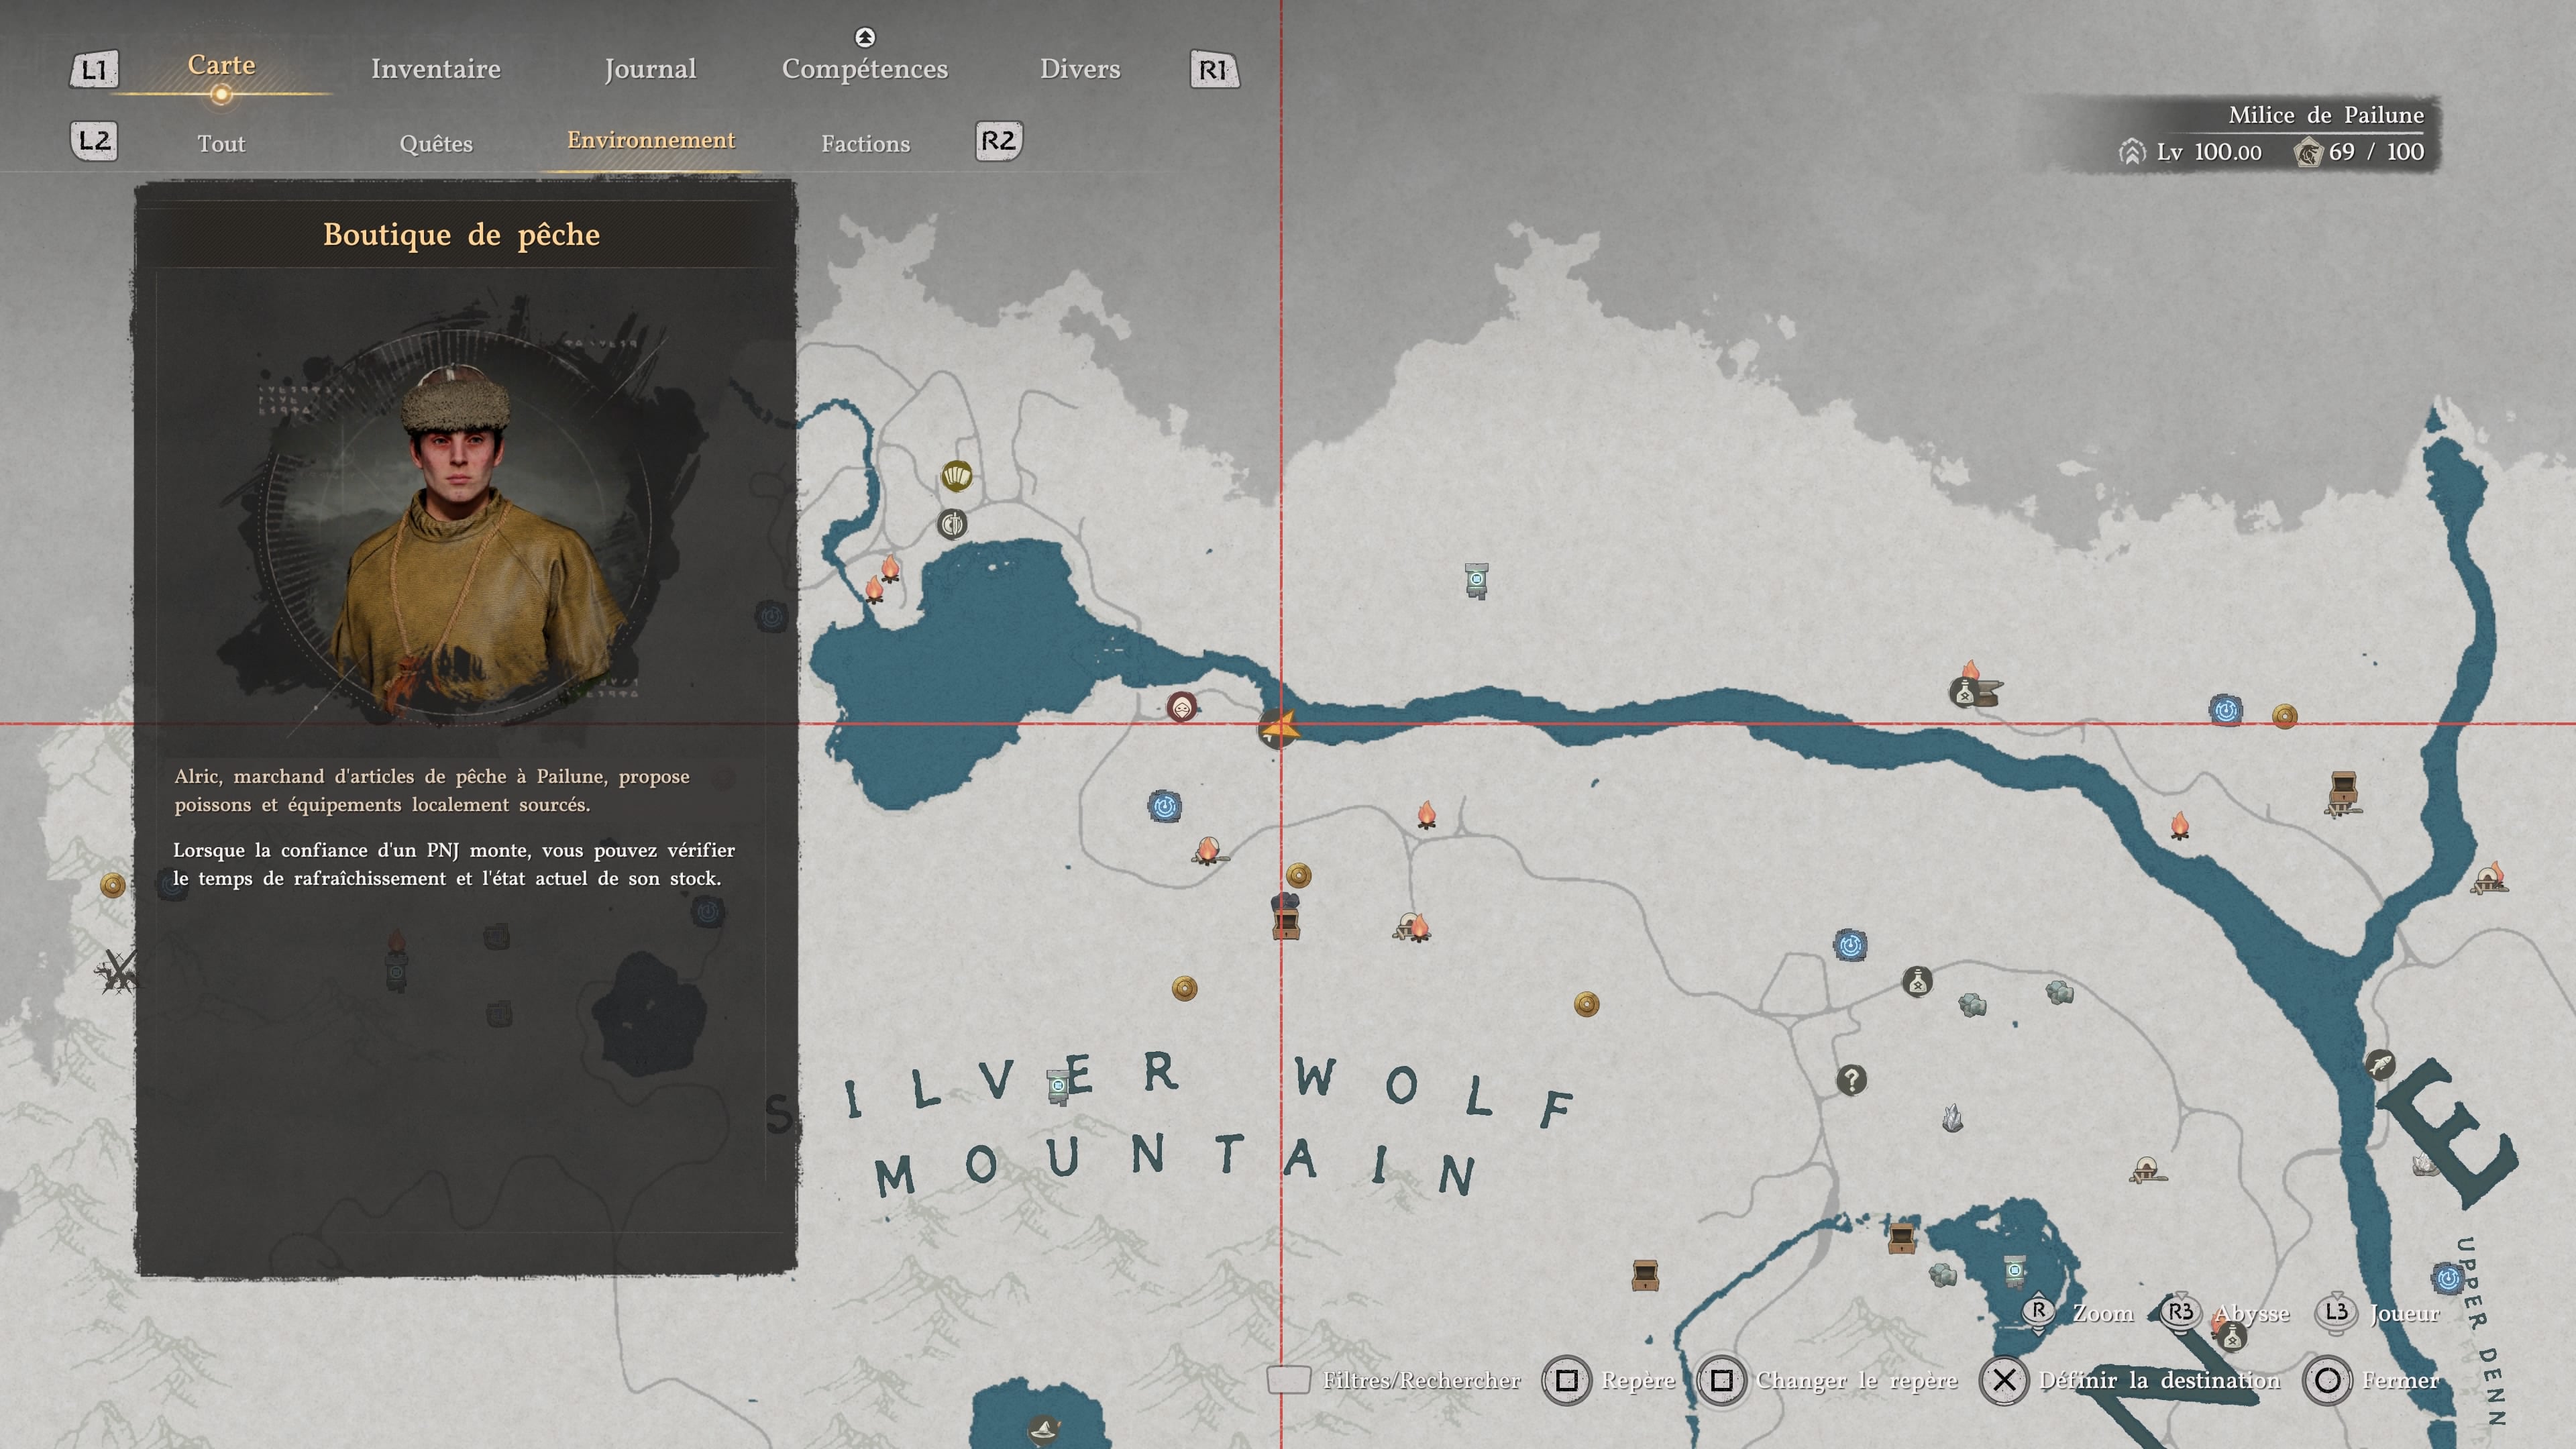The height and width of the screenshot is (1449, 2576).
Task: Click the L3 Joueur prompt
Action: (2378, 1313)
